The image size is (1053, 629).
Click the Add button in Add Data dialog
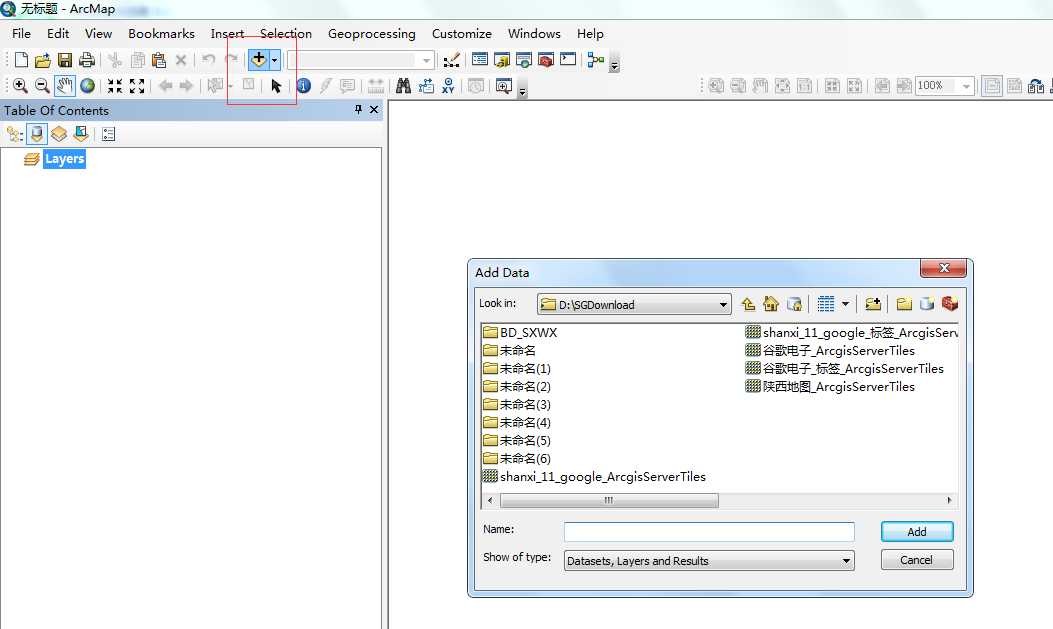(917, 532)
